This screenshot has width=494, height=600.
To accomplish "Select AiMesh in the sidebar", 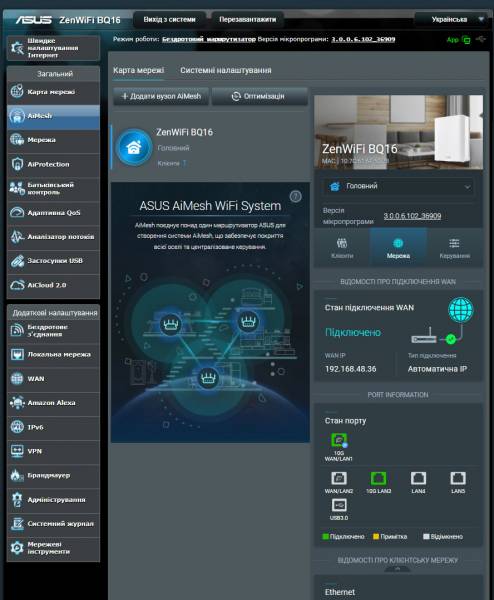I will [53, 116].
